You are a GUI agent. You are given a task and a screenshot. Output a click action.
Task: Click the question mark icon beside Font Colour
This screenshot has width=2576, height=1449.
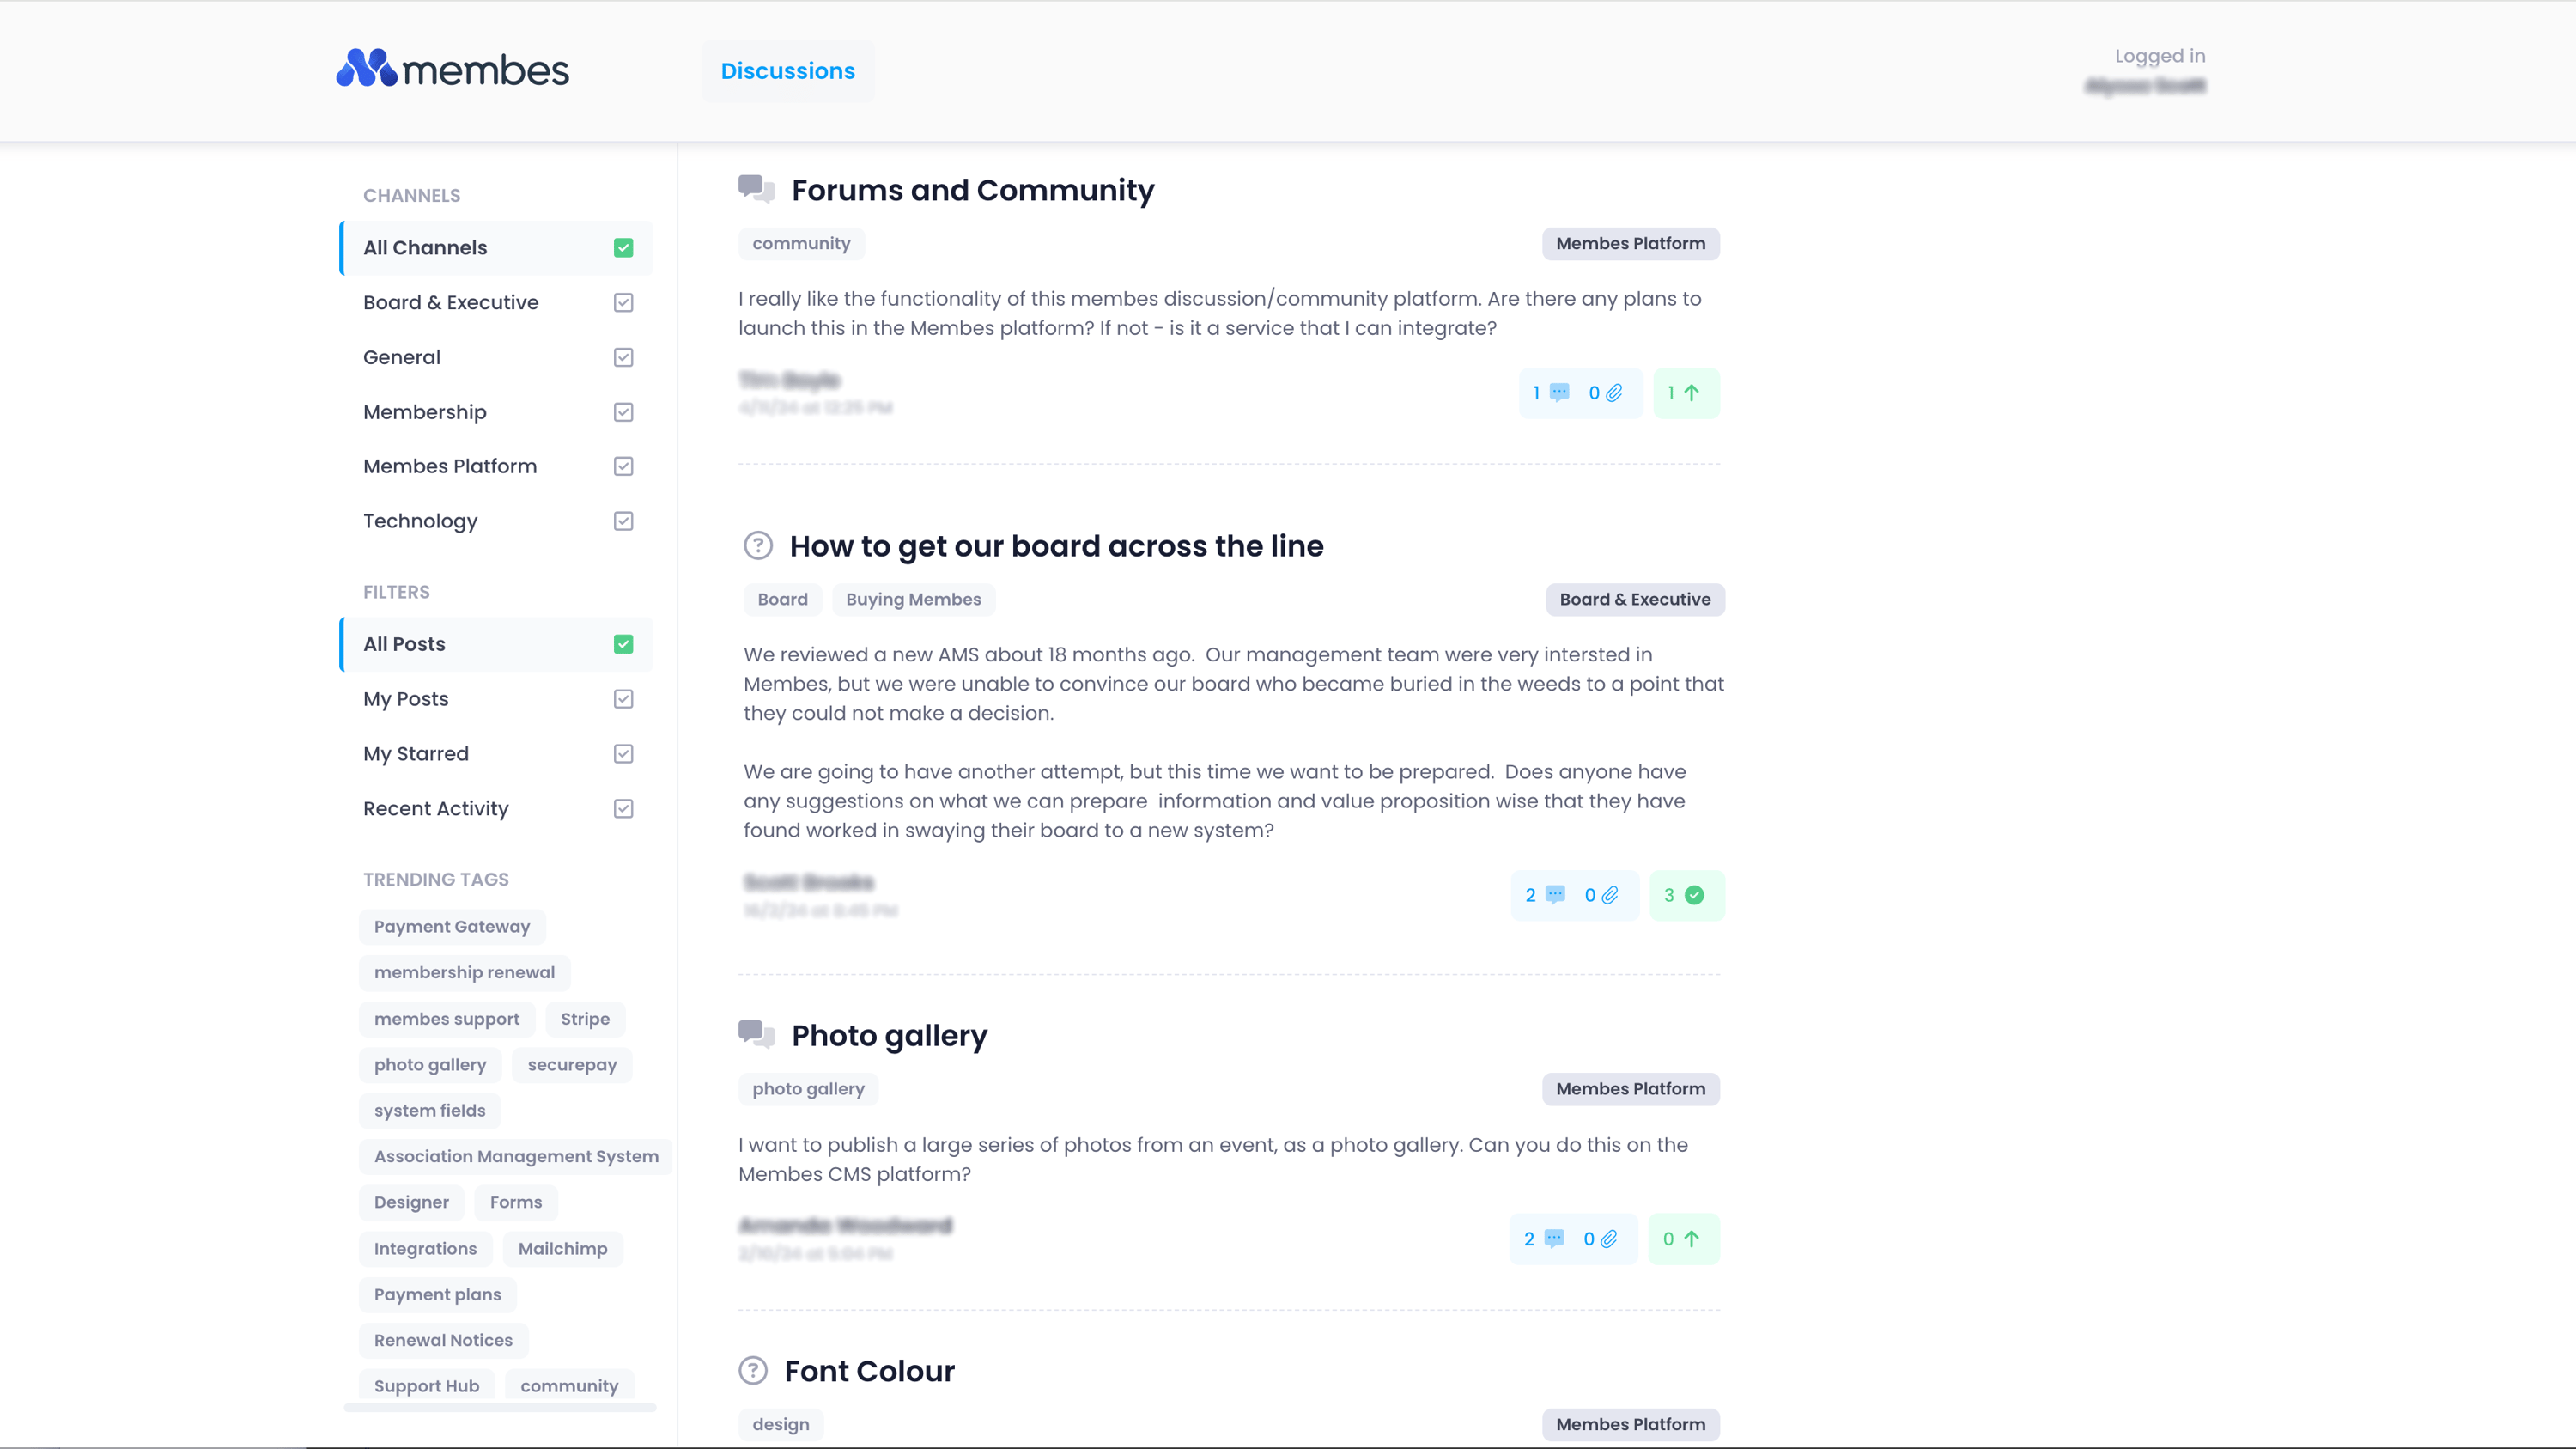[x=752, y=1371]
